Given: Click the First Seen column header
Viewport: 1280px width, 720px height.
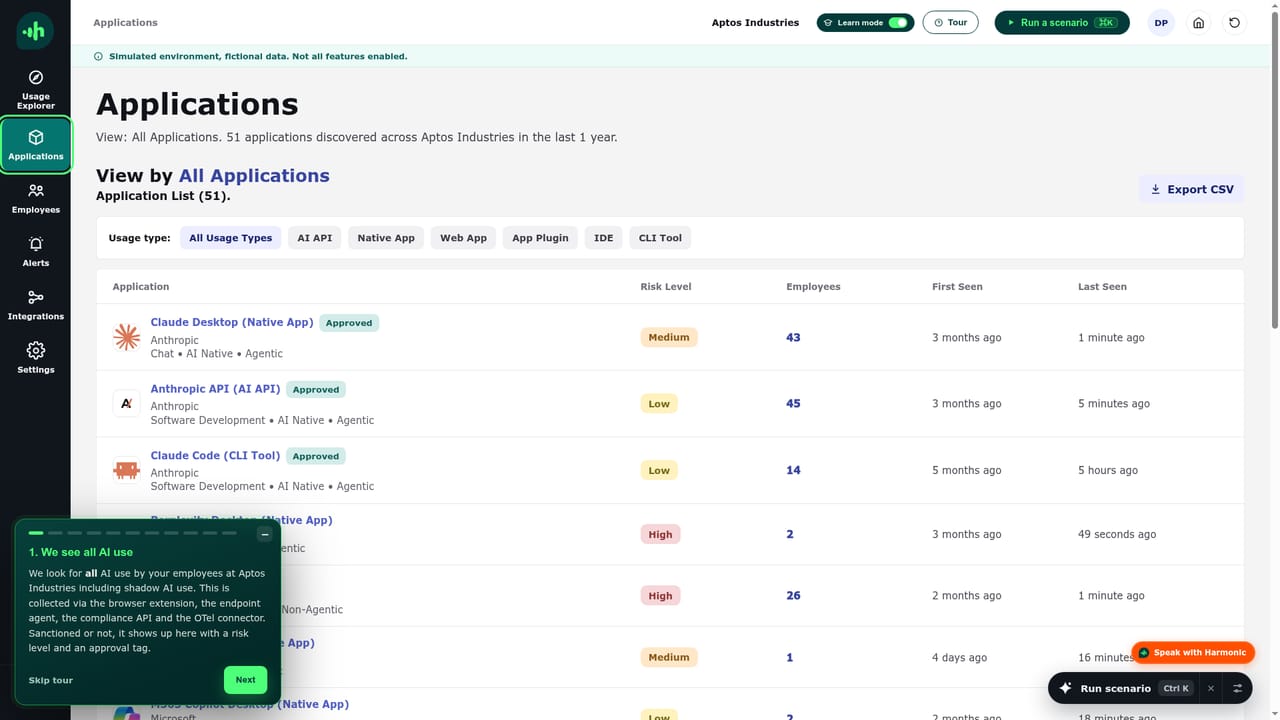Looking at the screenshot, I should pos(957,287).
